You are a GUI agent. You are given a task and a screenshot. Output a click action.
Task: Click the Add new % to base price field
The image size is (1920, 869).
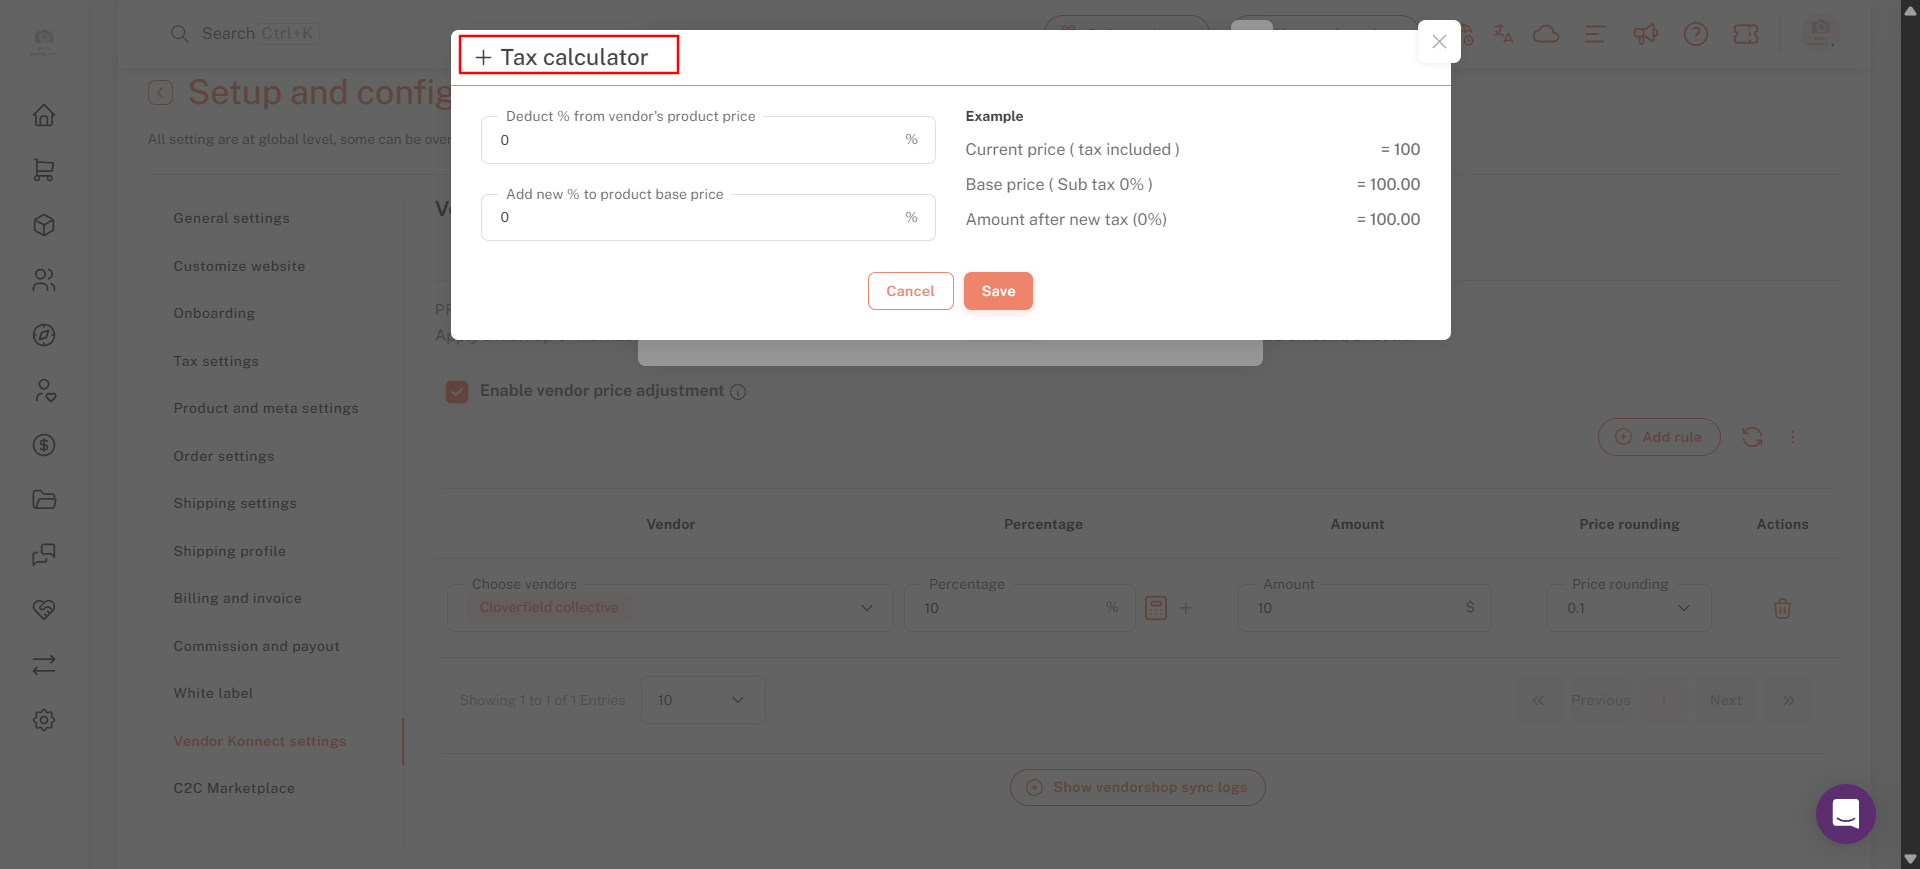708,217
